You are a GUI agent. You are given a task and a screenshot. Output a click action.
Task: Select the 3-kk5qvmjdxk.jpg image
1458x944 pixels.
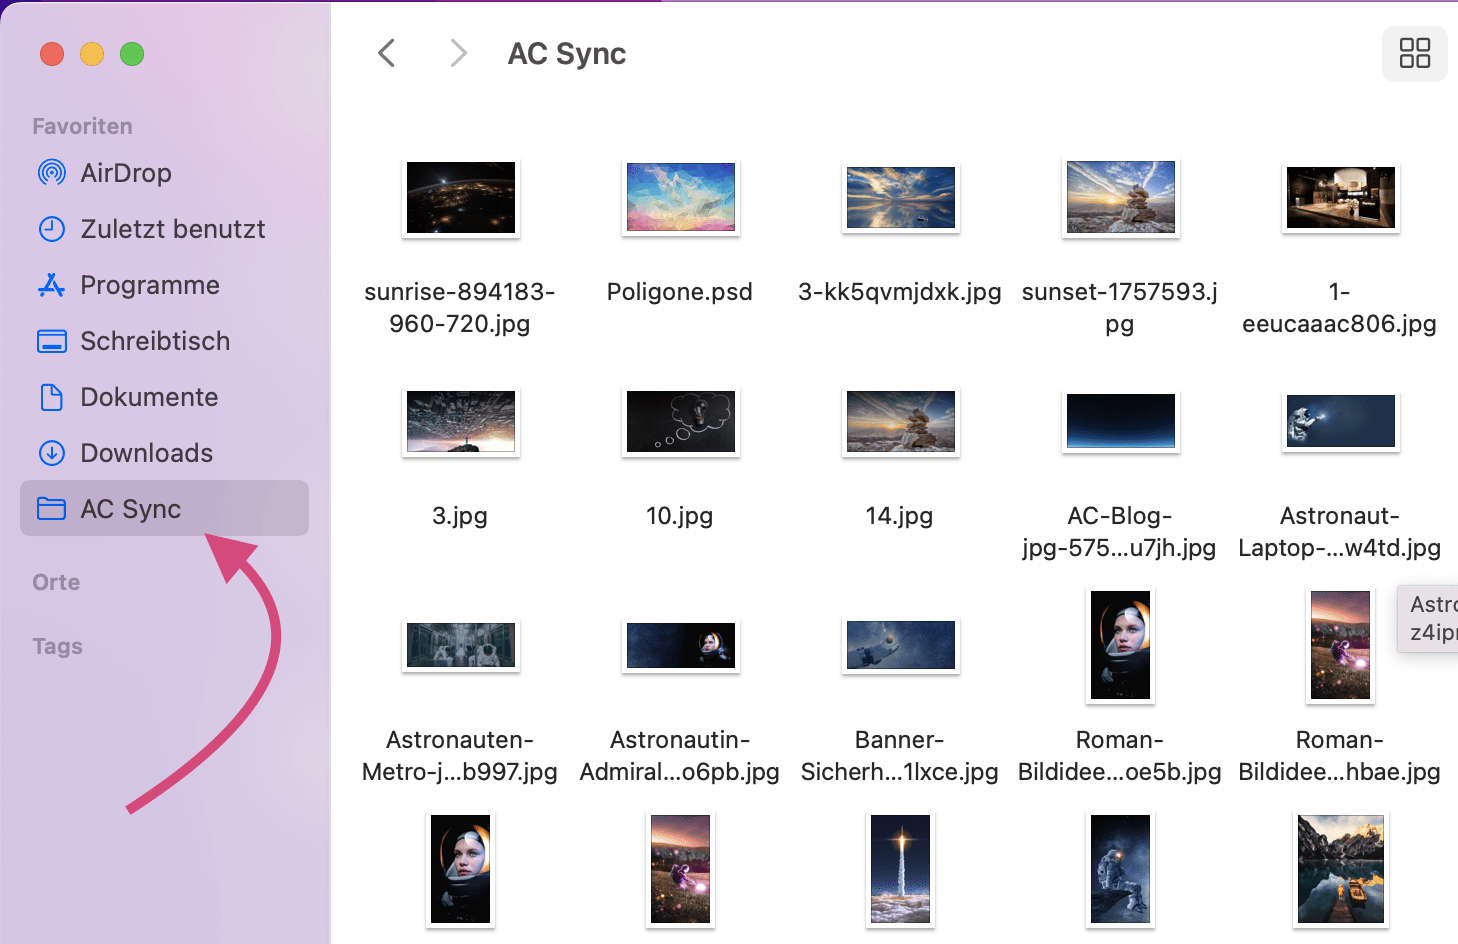[x=900, y=197]
